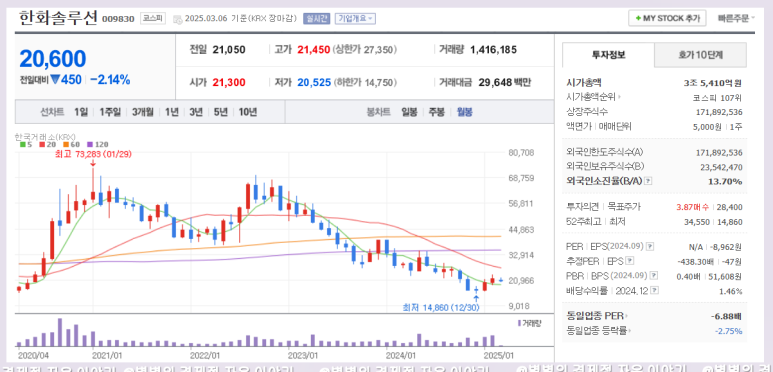Click the MY STOCK 추가 button
773x372 pixels.
(667, 19)
